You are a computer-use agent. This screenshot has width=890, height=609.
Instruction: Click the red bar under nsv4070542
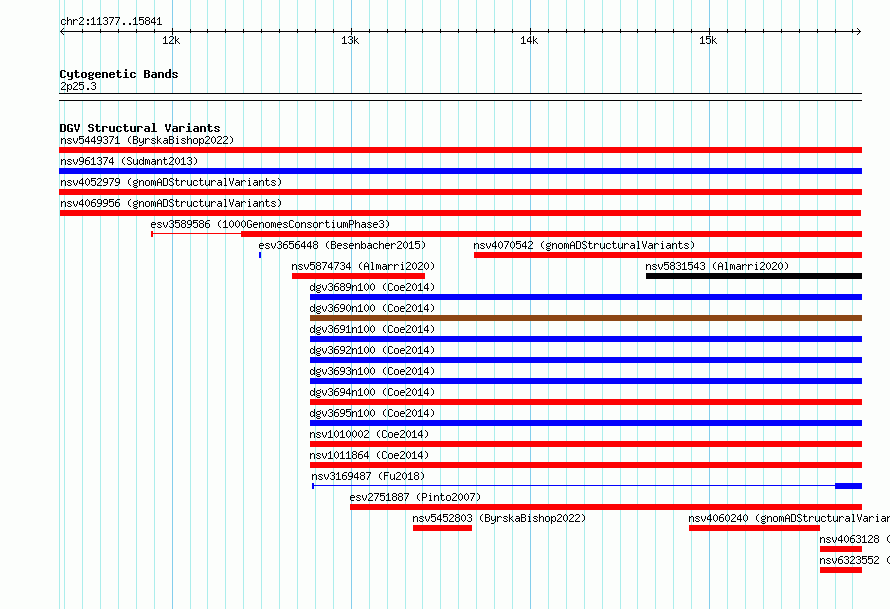pos(668,255)
